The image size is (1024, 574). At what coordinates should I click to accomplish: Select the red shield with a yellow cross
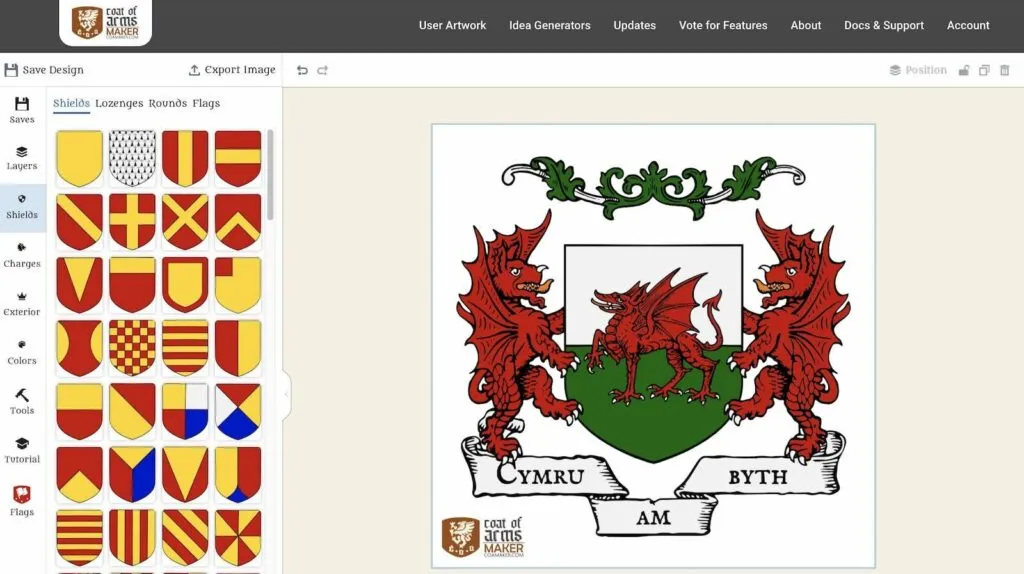point(133,221)
